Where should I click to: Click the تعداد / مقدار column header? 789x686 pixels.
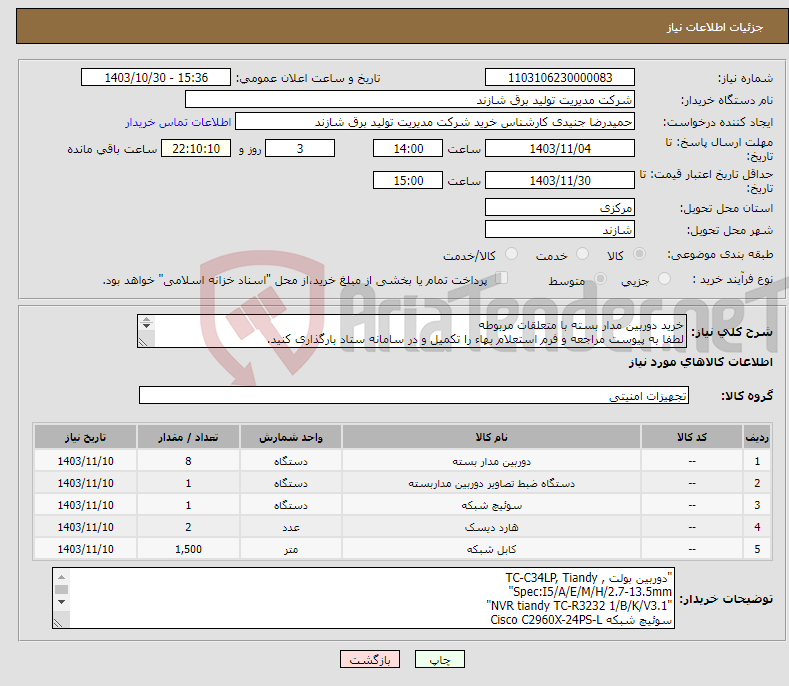tap(188, 437)
